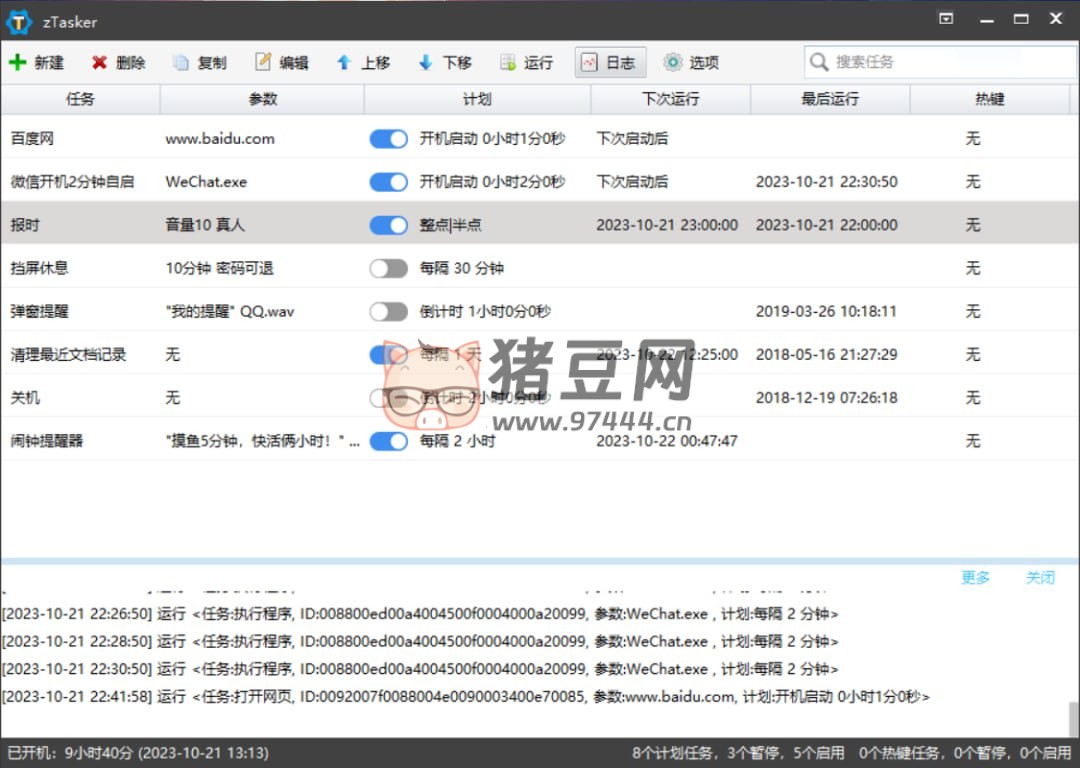Maximize the zTasker window
Viewport: 1080px width, 768px height.
click(1021, 19)
